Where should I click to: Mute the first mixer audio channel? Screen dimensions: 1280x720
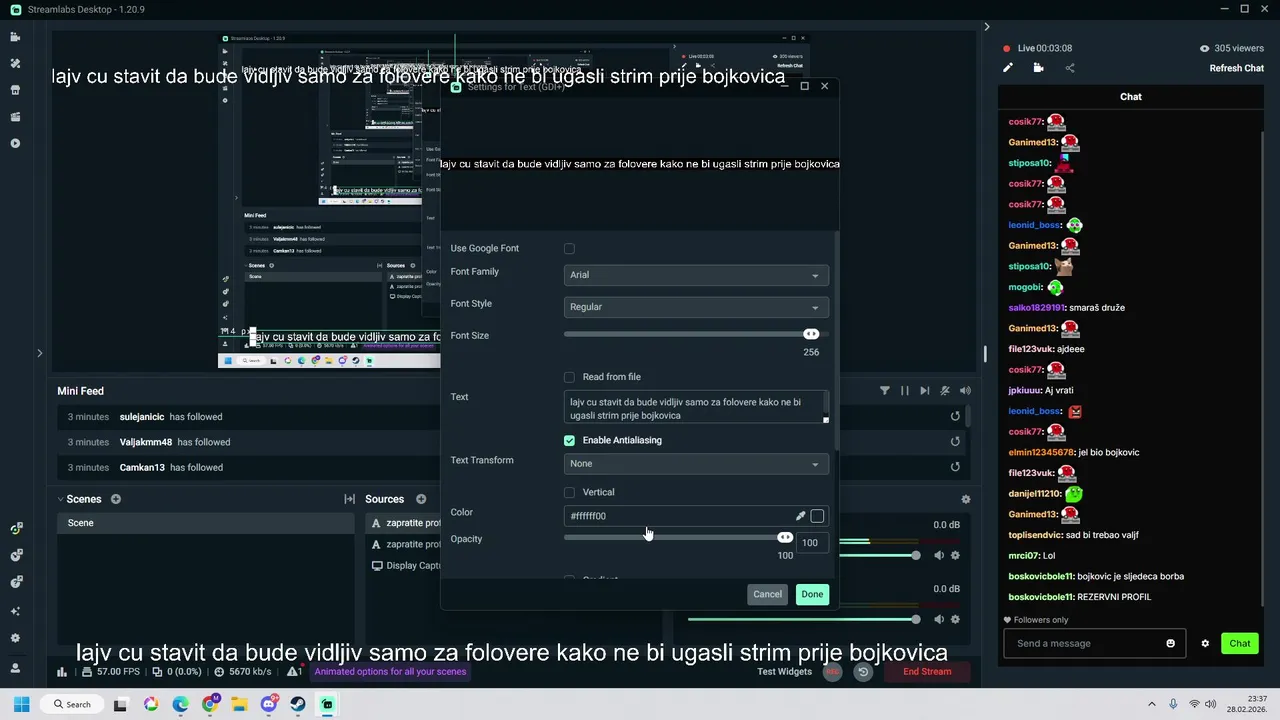point(939,555)
